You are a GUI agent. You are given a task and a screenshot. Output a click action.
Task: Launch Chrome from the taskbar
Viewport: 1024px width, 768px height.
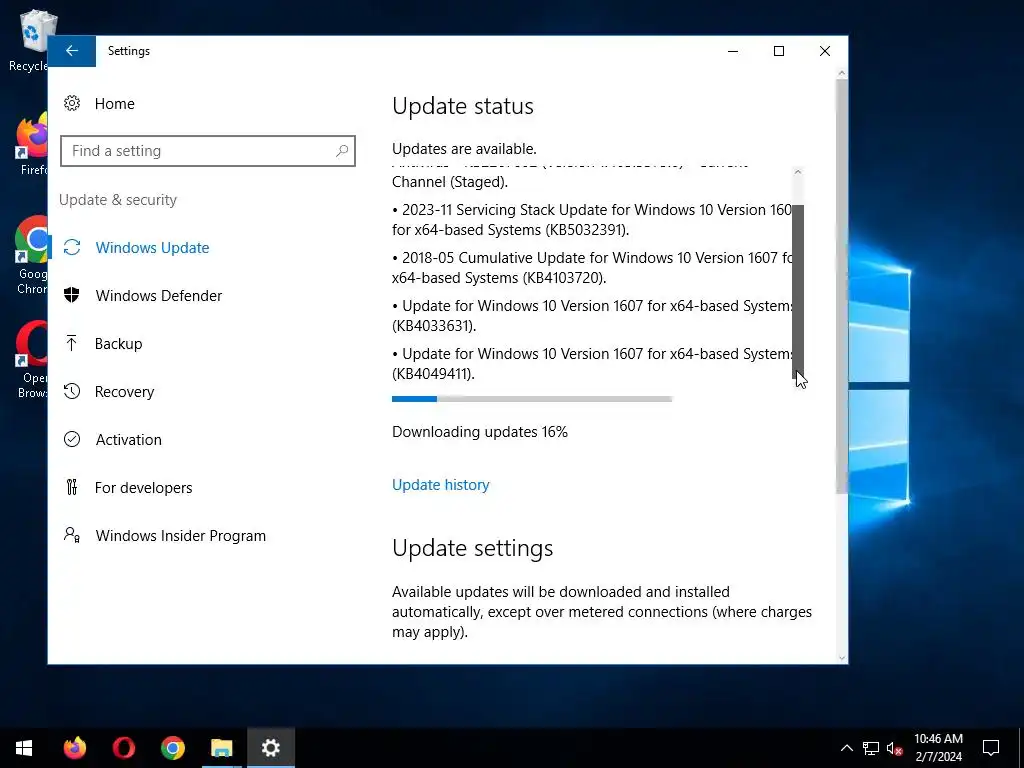pos(172,748)
